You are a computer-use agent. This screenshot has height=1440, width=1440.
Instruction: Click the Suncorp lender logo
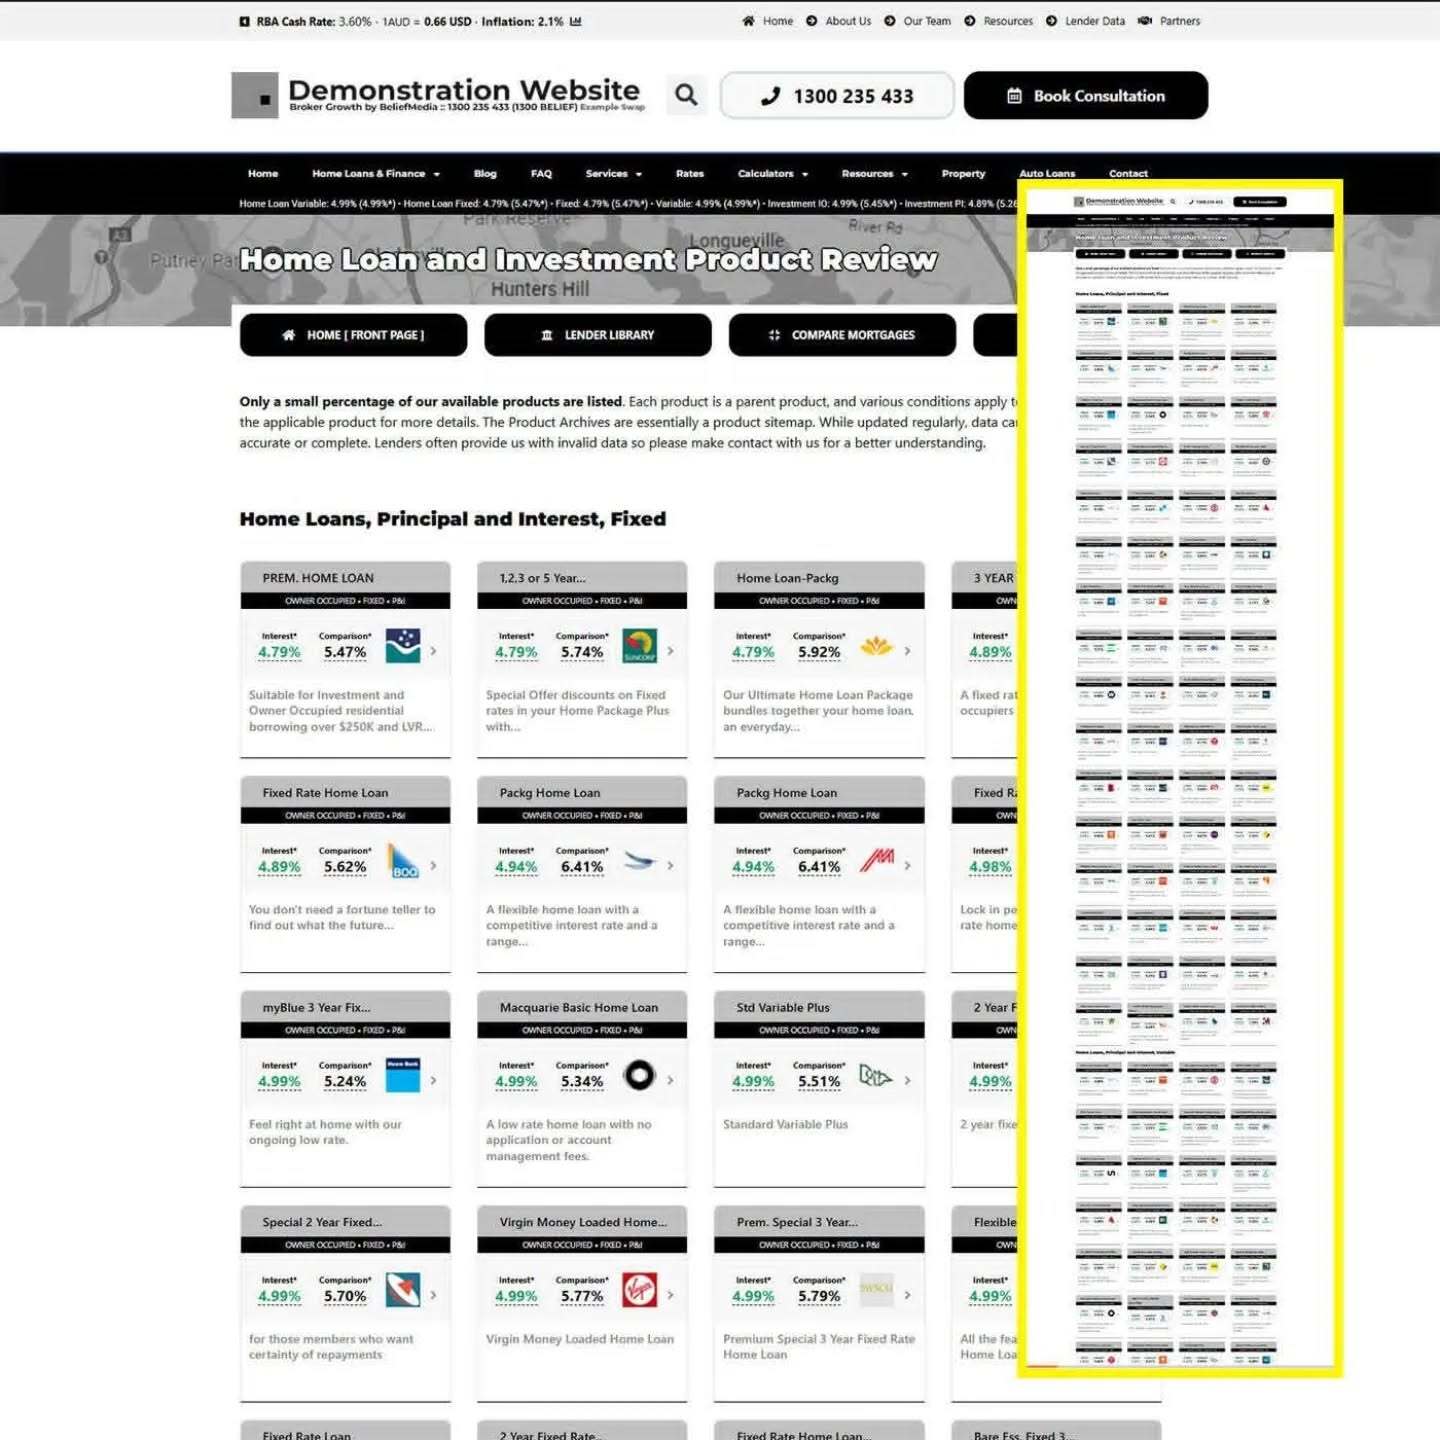[x=639, y=646]
